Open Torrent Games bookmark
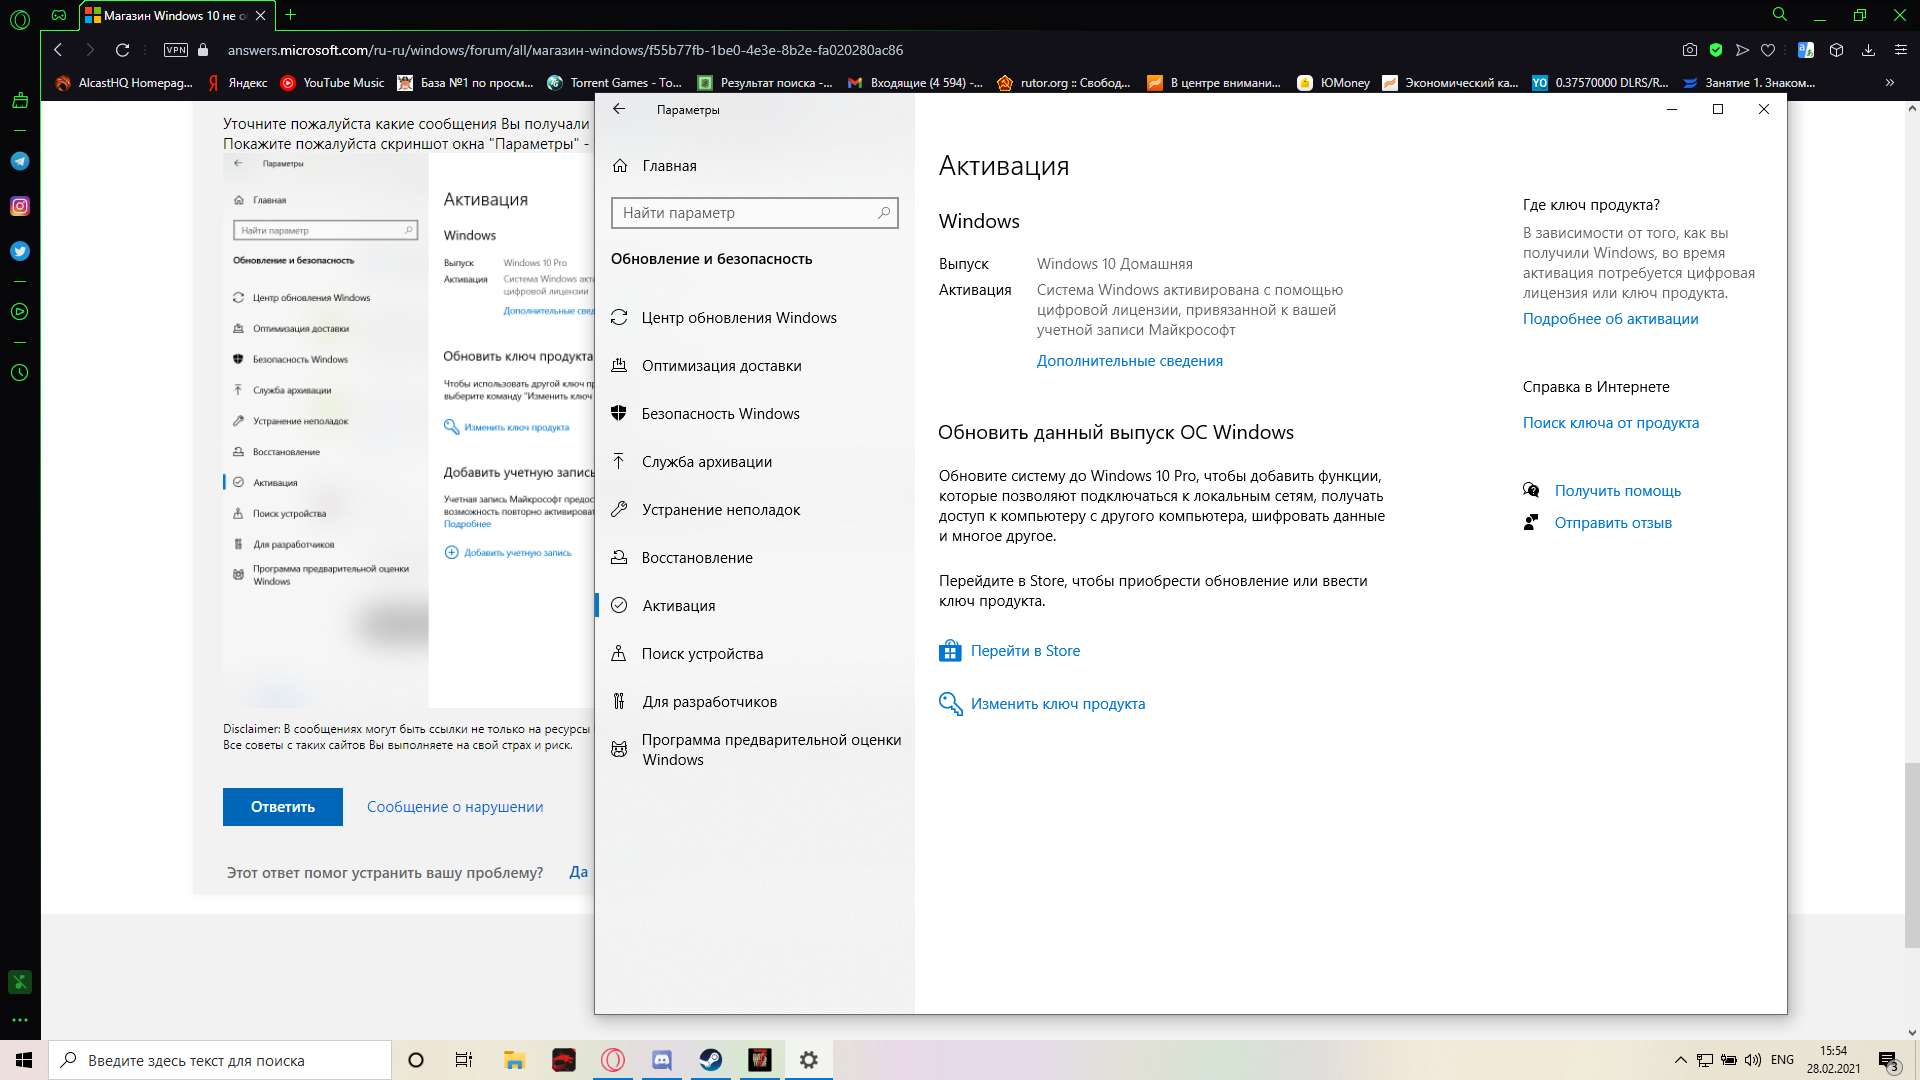 (615, 83)
